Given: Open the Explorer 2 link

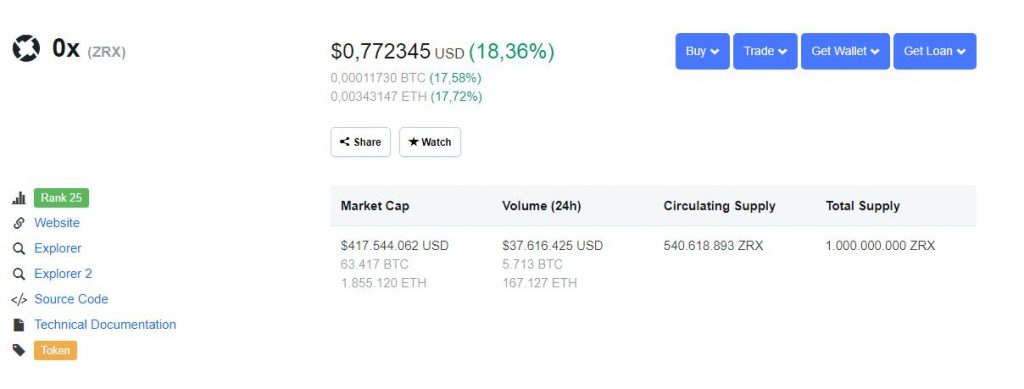Looking at the screenshot, I should [x=63, y=274].
